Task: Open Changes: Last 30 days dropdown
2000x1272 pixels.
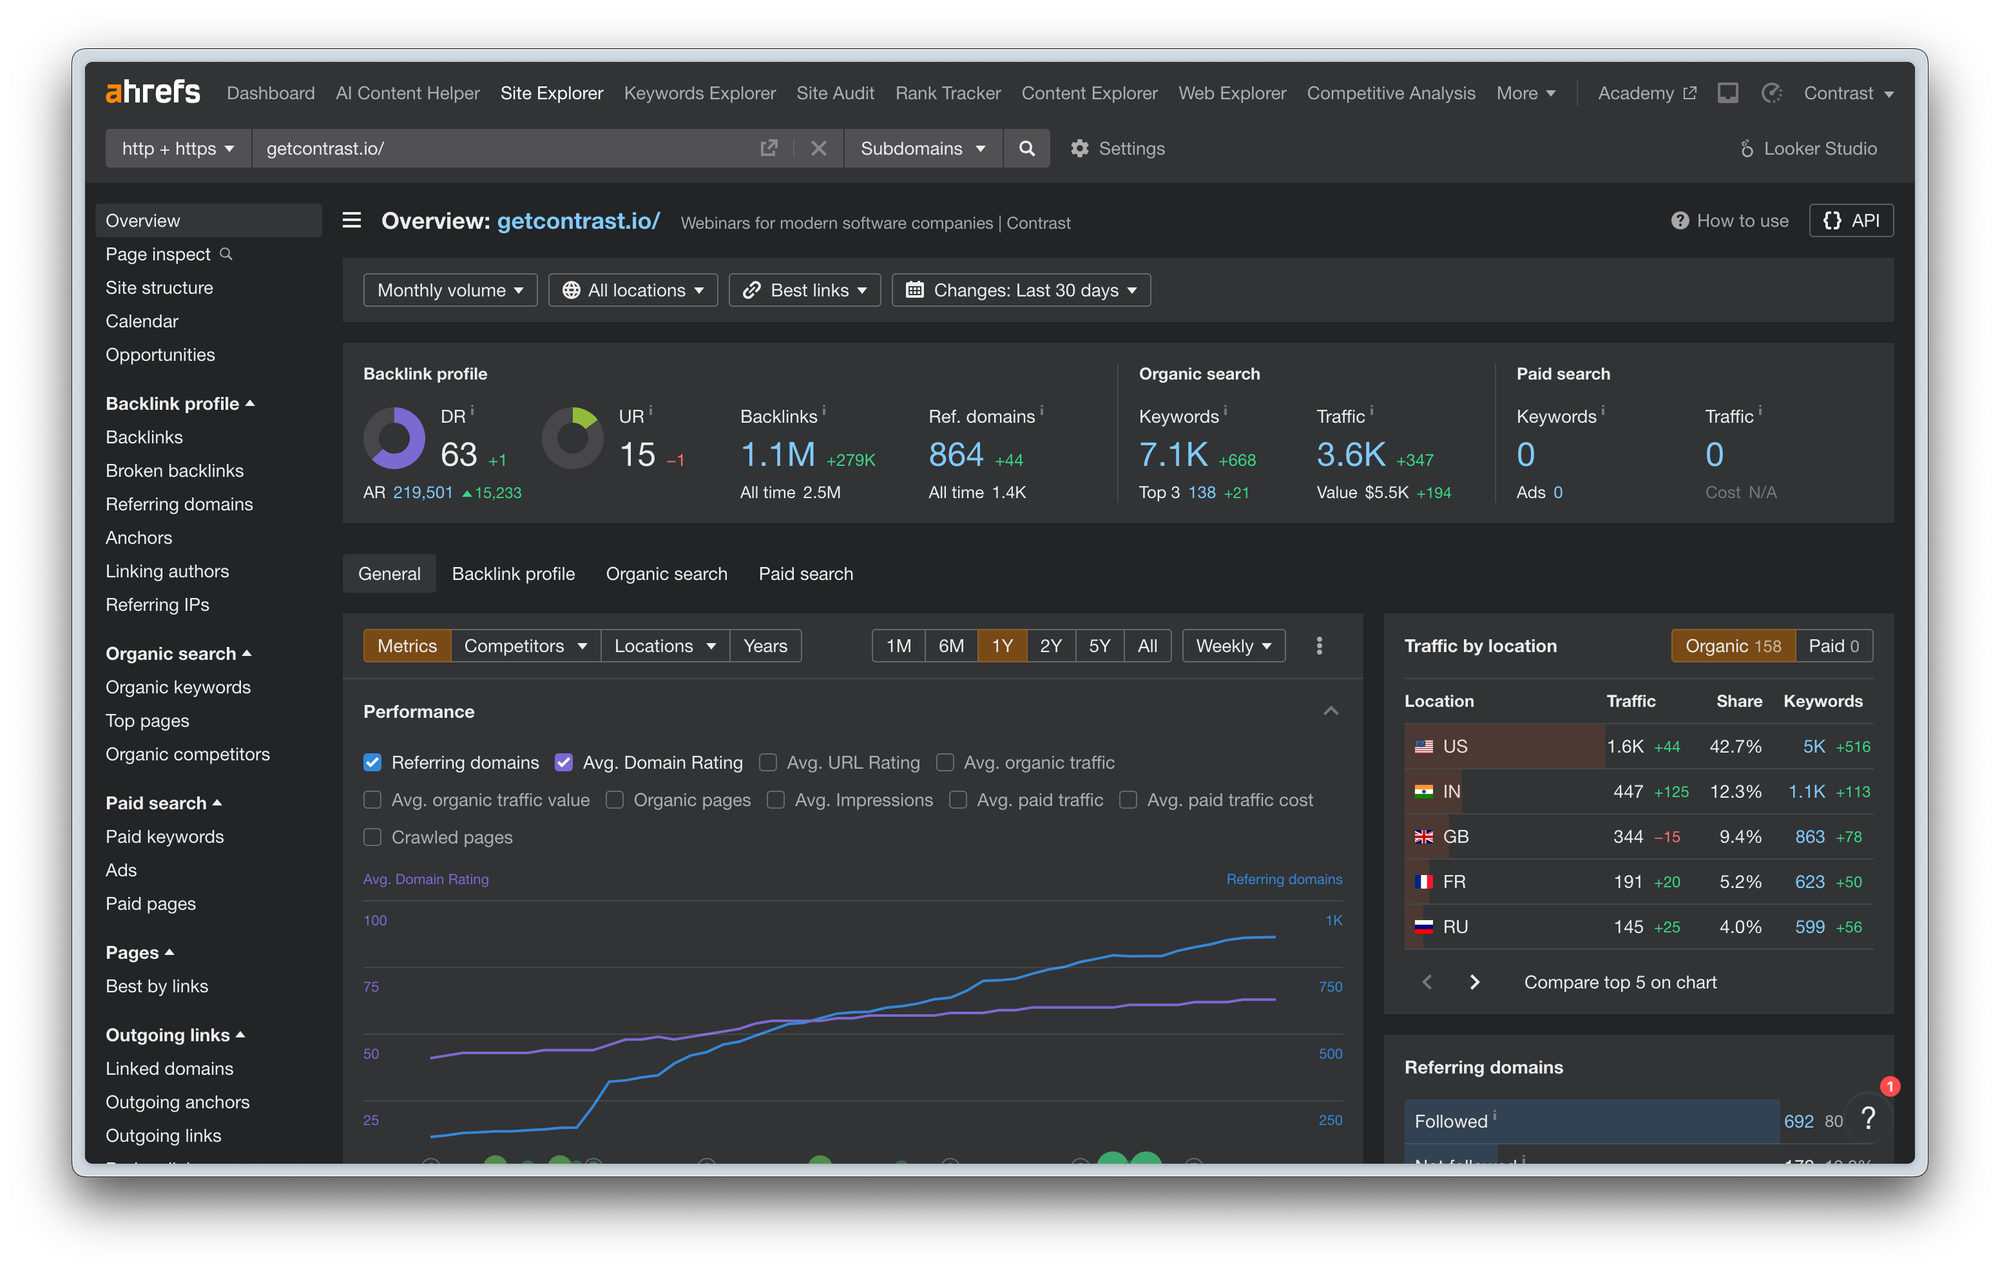Action: [x=1021, y=290]
